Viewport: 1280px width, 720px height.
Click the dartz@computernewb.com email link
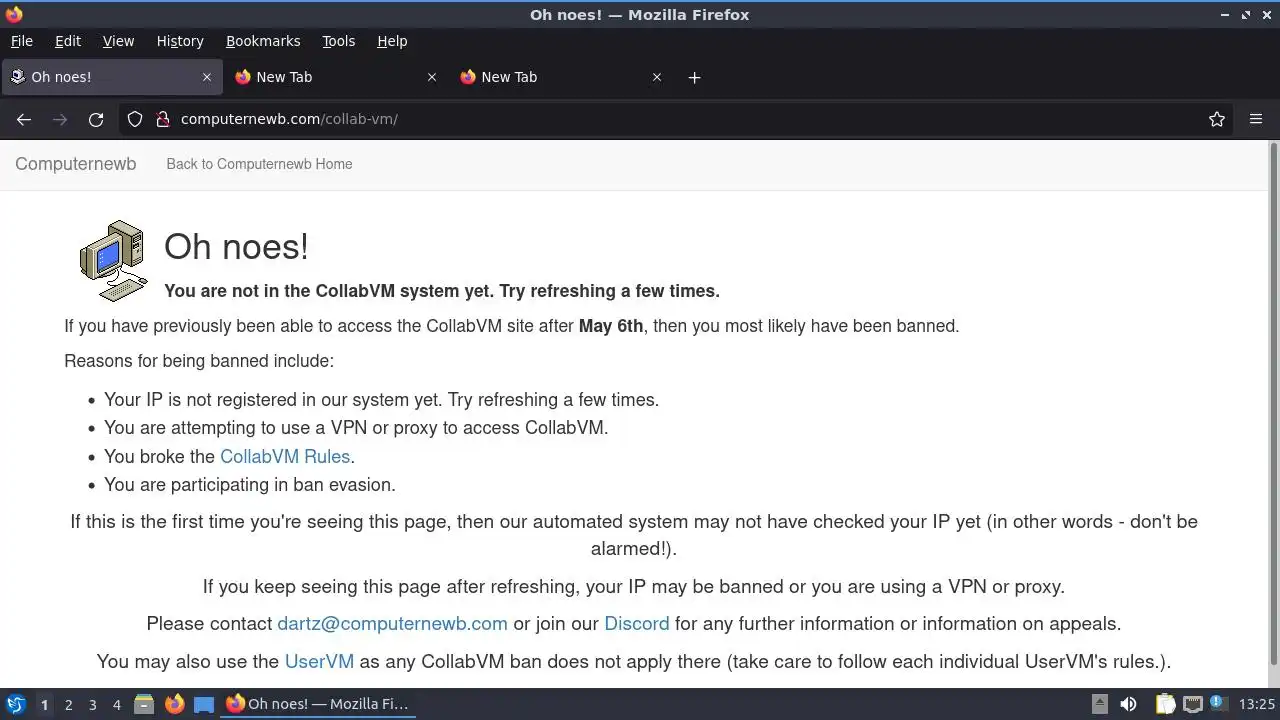point(392,623)
